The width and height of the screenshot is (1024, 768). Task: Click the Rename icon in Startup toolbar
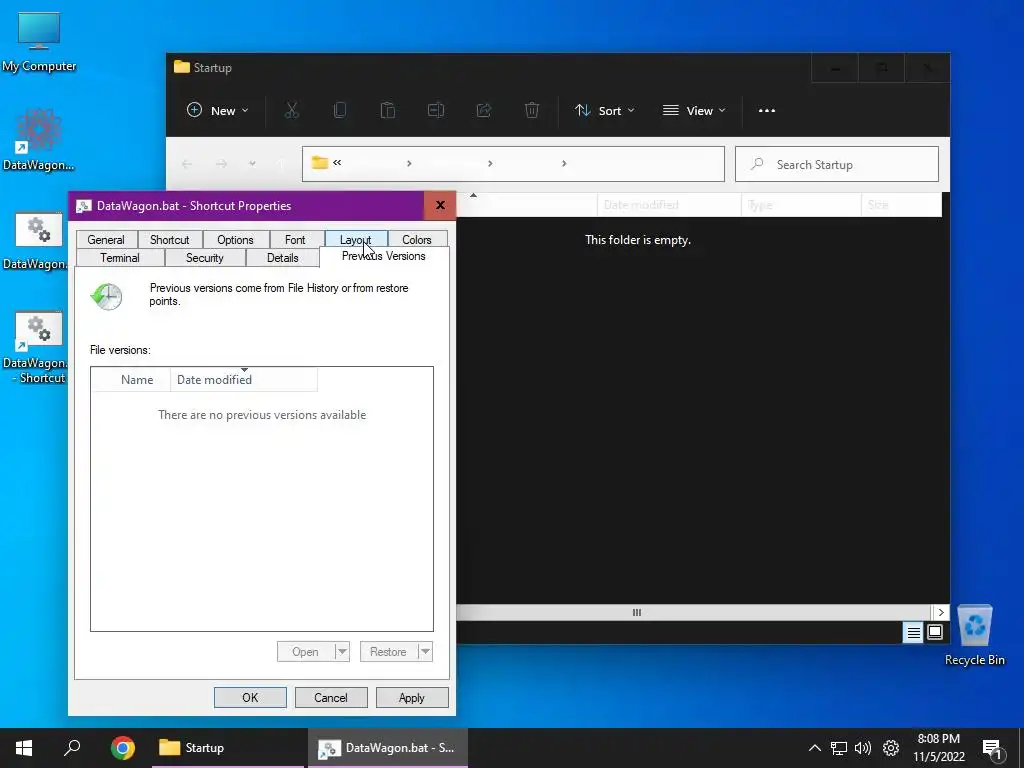coord(436,110)
